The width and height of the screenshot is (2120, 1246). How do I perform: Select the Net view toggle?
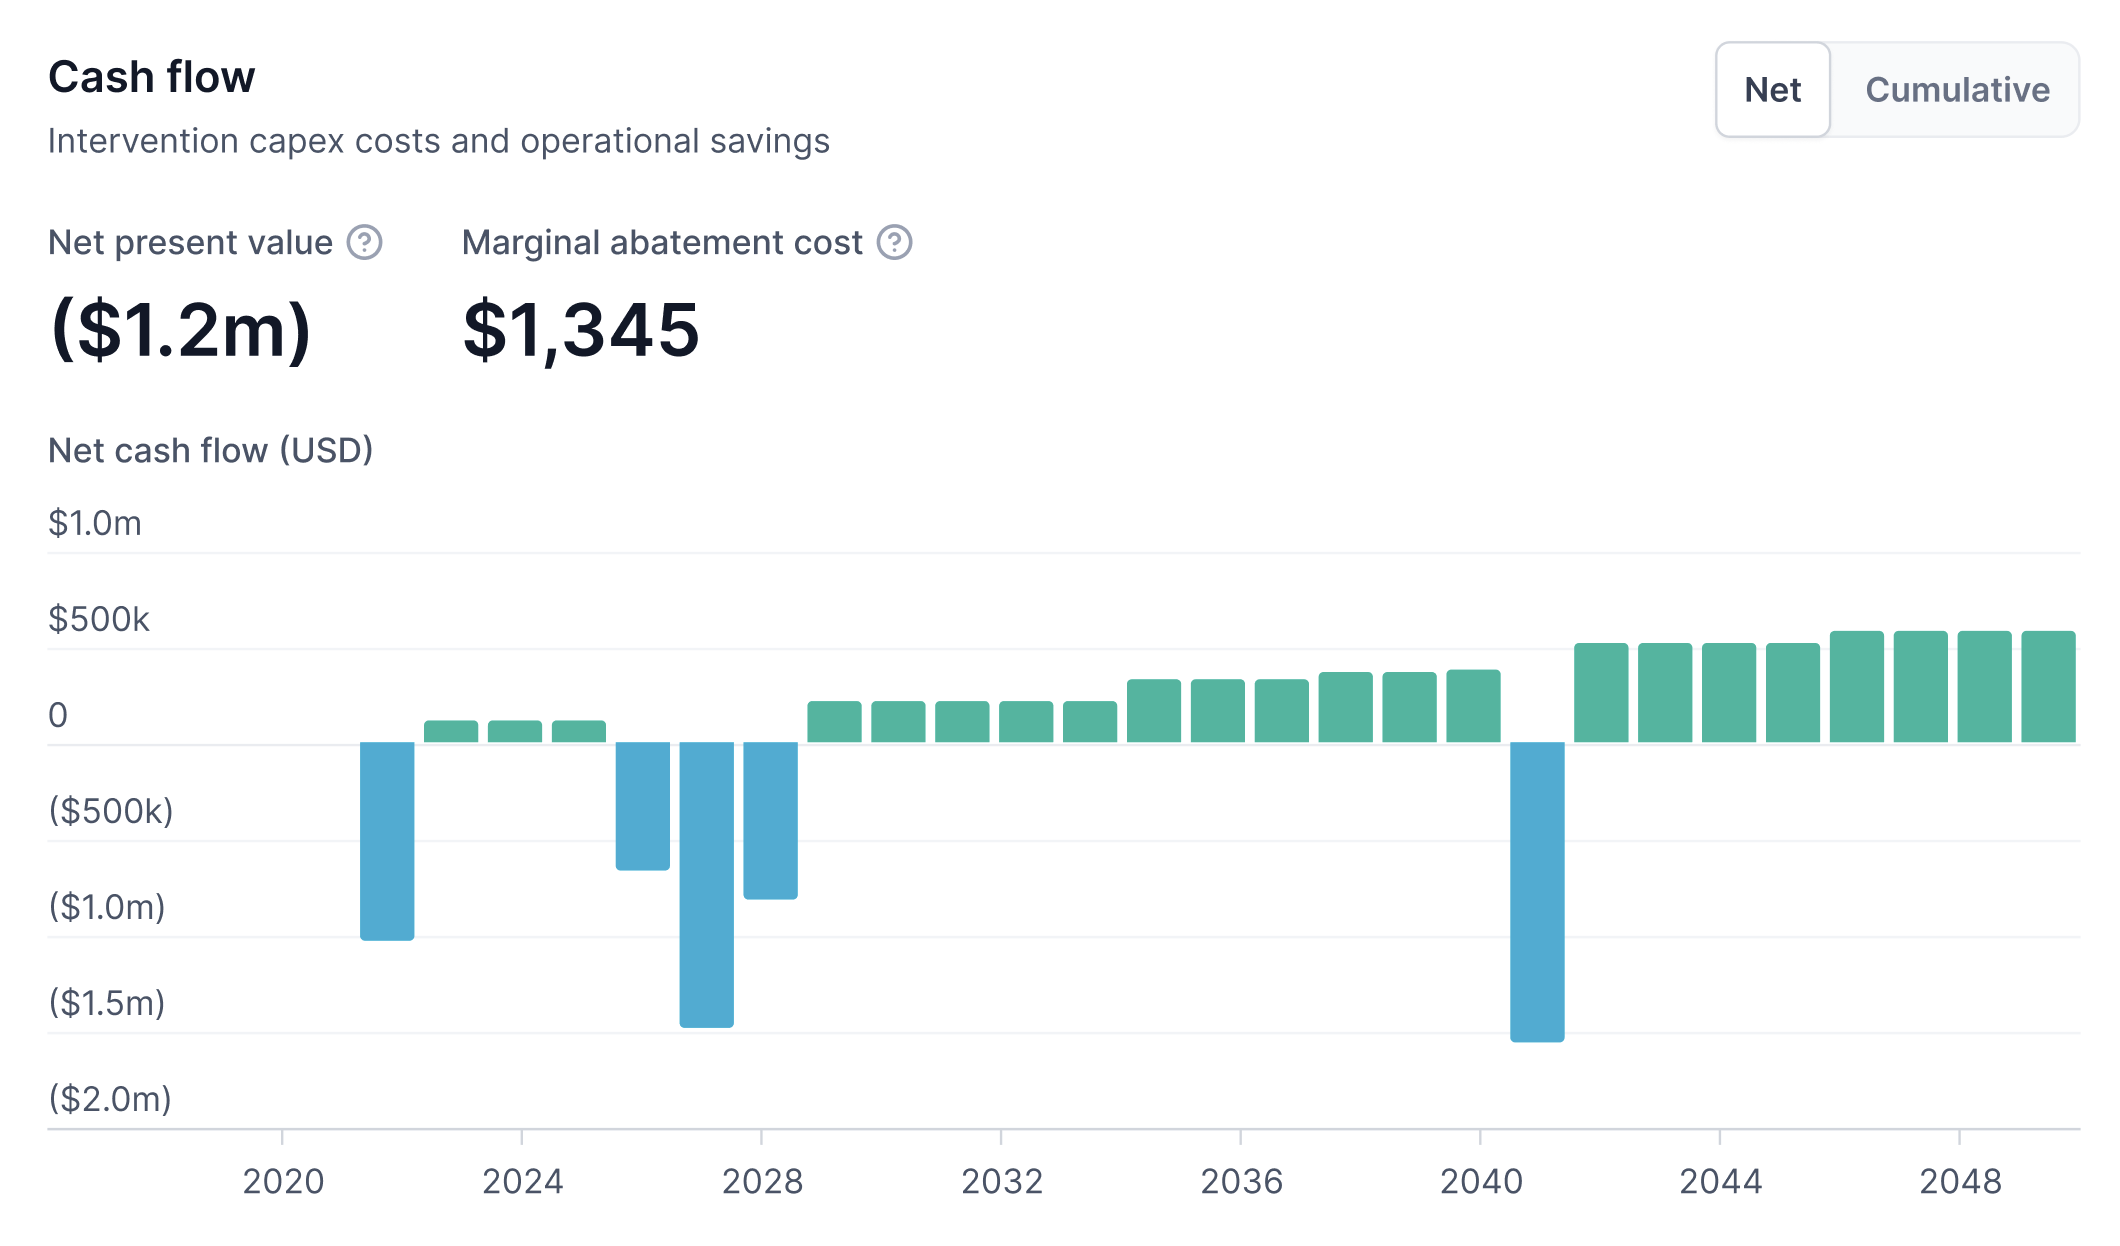tap(1772, 90)
